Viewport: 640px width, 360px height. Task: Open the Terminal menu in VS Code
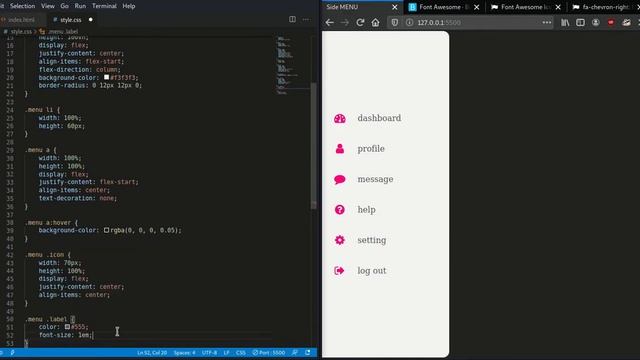click(x=104, y=6)
